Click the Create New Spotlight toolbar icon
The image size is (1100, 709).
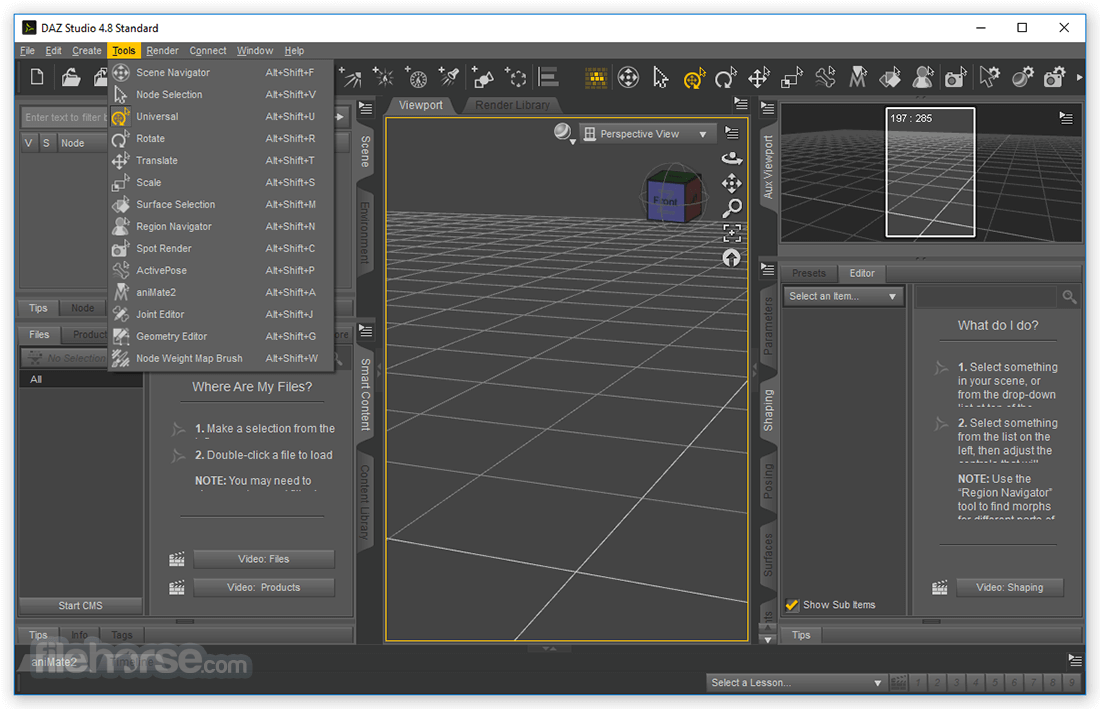(448, 76)
